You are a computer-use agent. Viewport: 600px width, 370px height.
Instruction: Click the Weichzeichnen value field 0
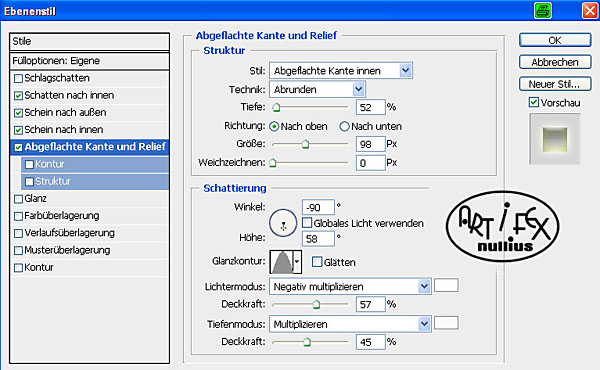pyautogui.click(x=370, y=163)
